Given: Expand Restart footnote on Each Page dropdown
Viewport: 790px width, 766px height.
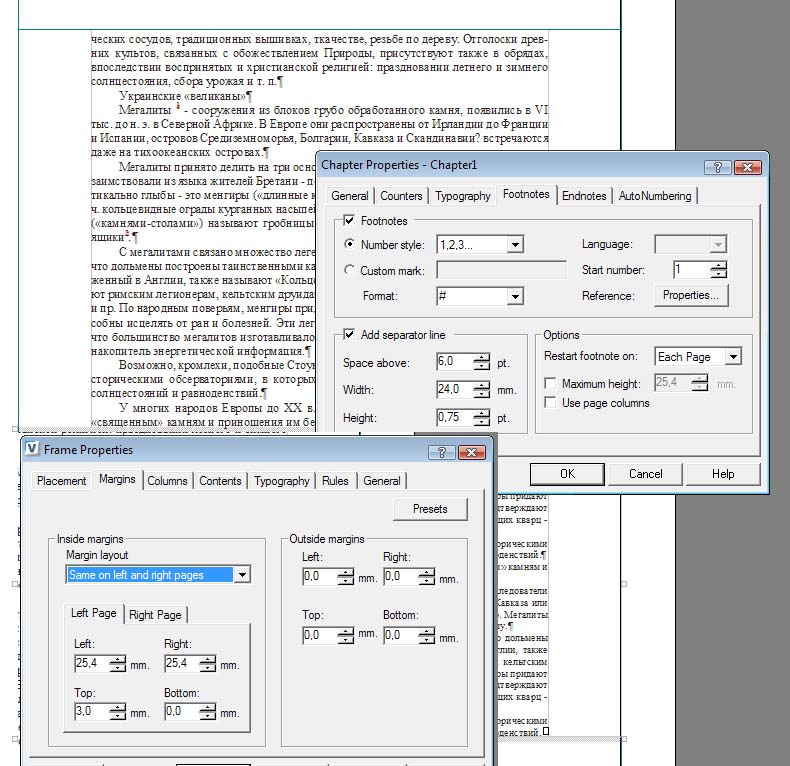Looking at the screenshot, I should tap(734, 357).
